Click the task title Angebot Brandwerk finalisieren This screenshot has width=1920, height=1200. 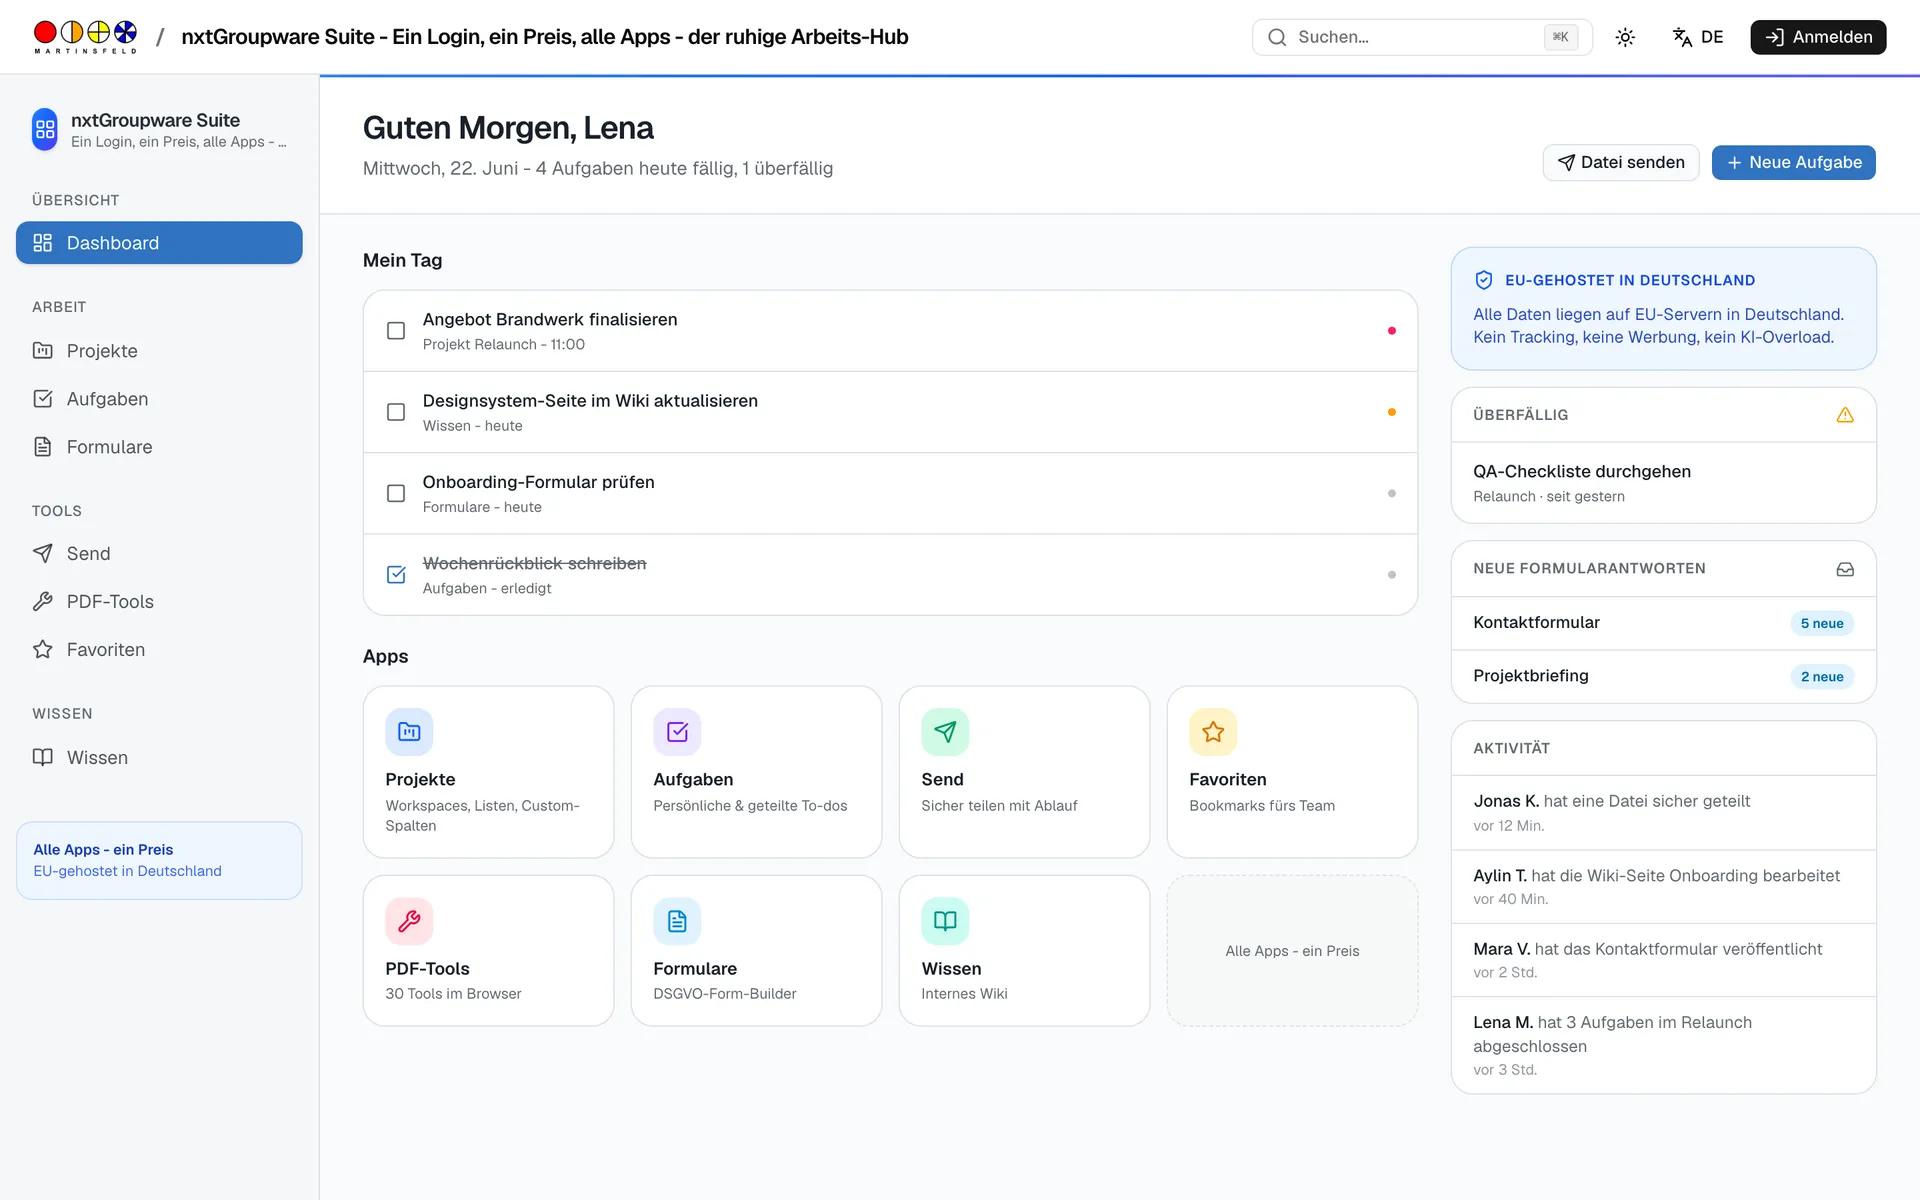pyautogui.click(x=550, y=320)
